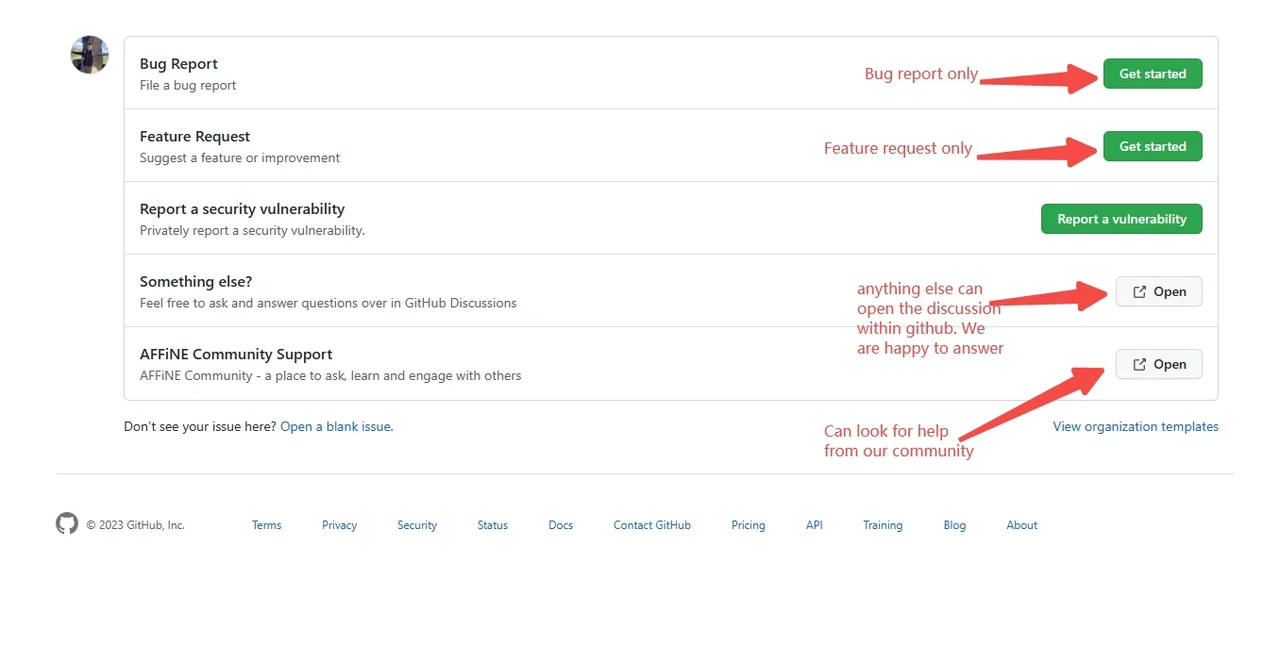The width and height of the screenshot is (1280, 645).
Task: Click 'Privately report a security vulnerability.' text
Action: (x=252, y=230)
